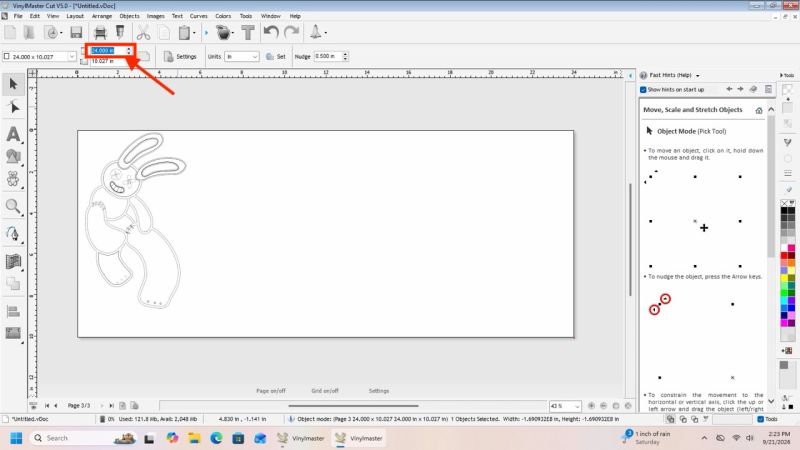Open File Explorer from the taskbar
This screenshot has height=450, width=800.
point(194,438)
